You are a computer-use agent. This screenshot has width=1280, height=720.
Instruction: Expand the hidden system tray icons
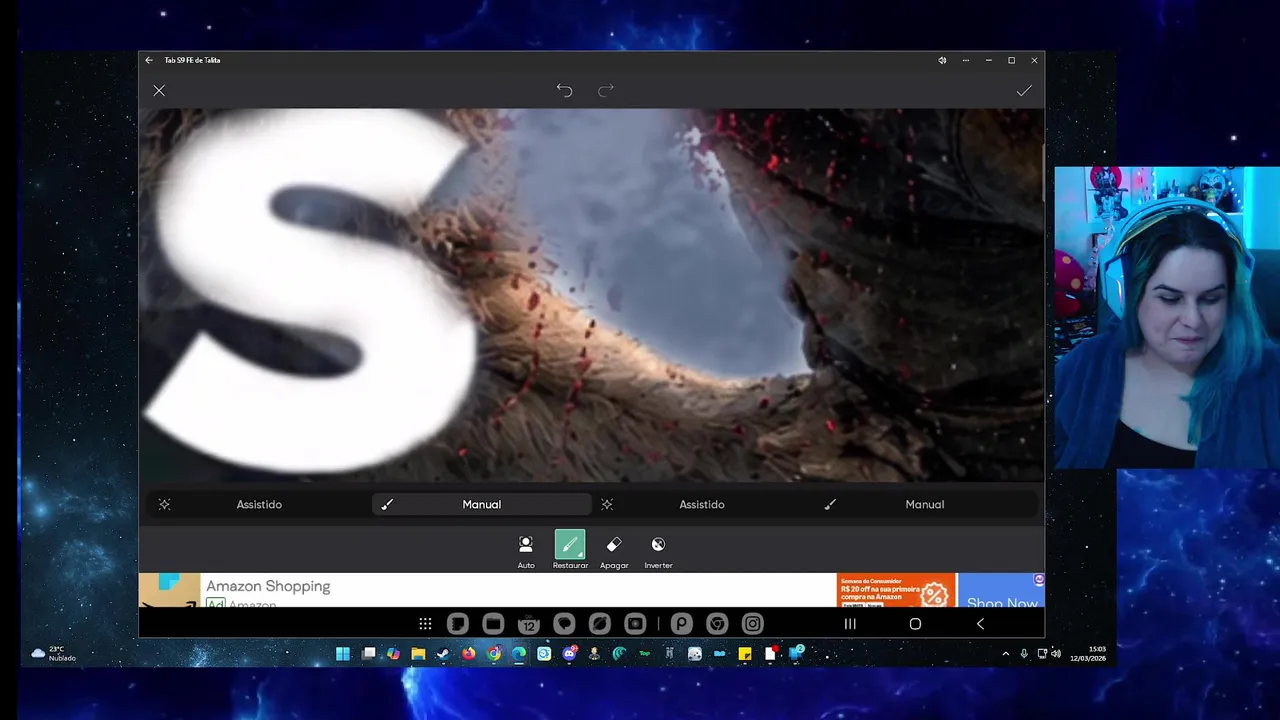(1005, 654)
